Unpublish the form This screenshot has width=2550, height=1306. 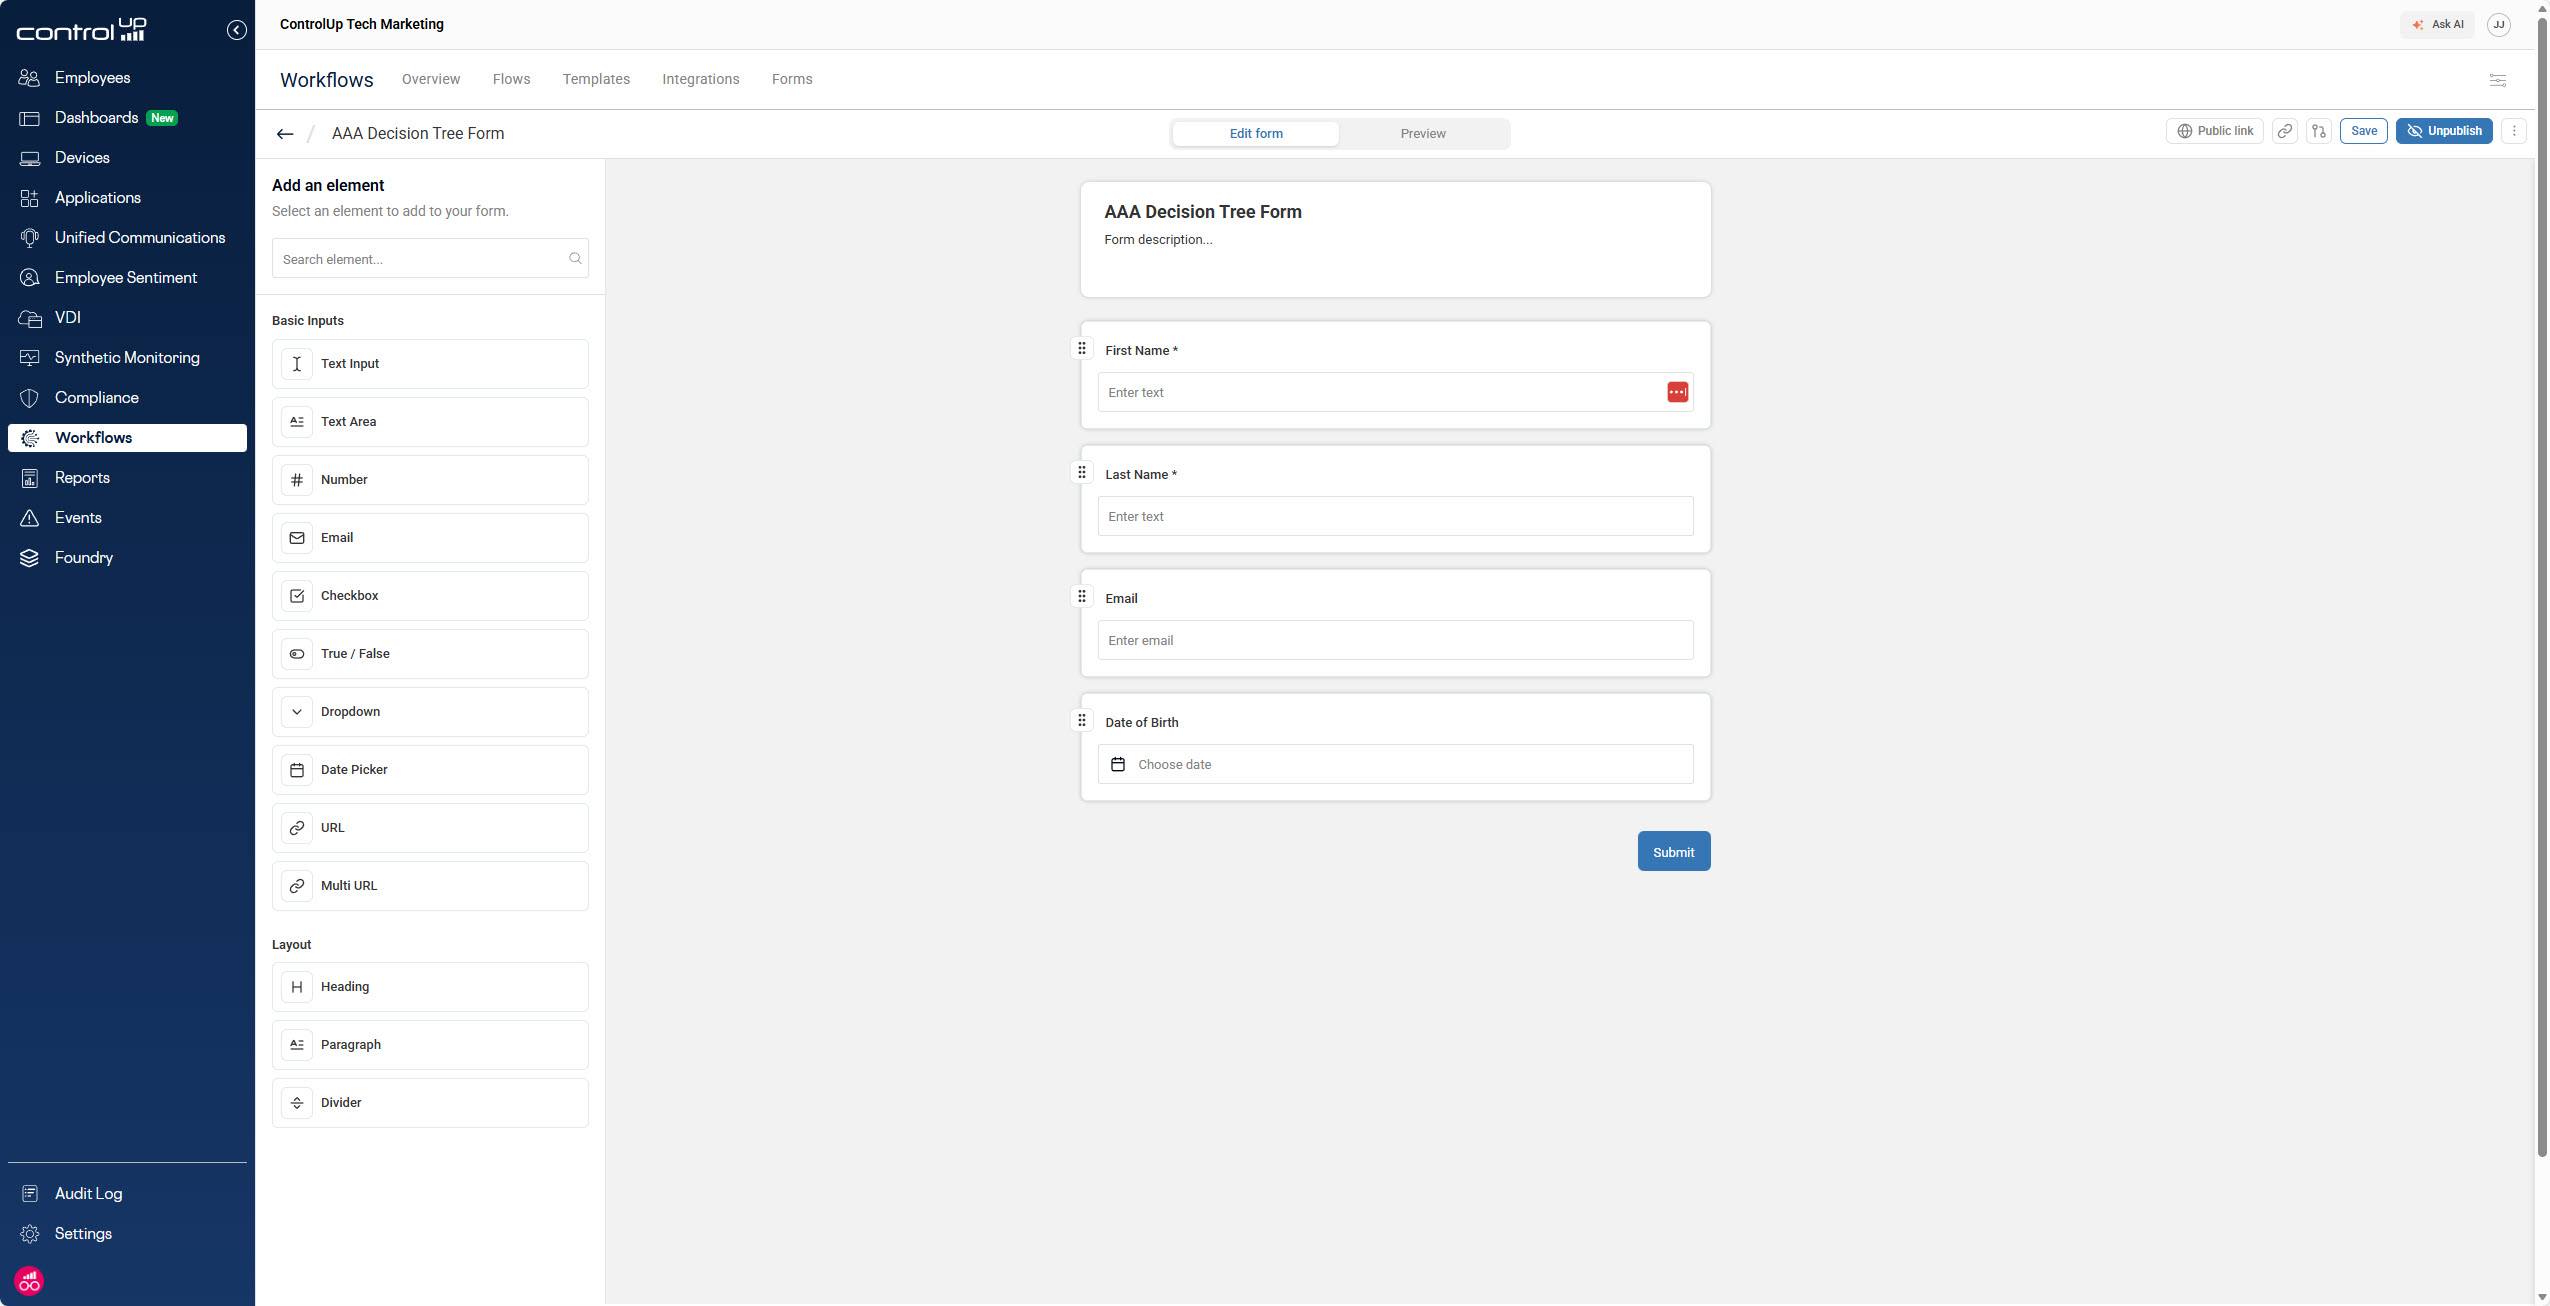2443,131
